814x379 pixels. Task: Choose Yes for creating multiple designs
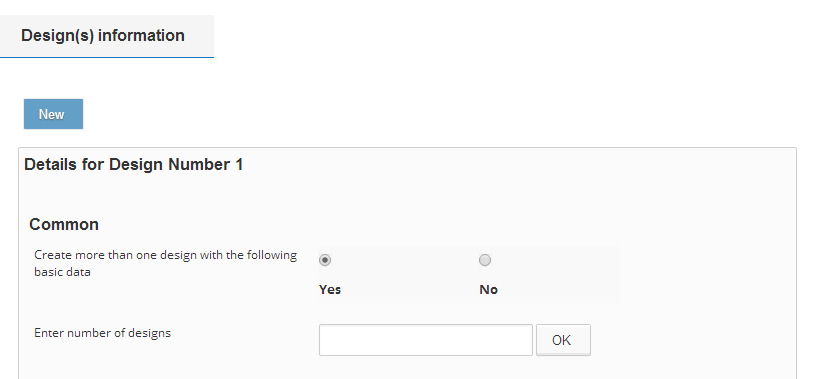coord(325,260)
